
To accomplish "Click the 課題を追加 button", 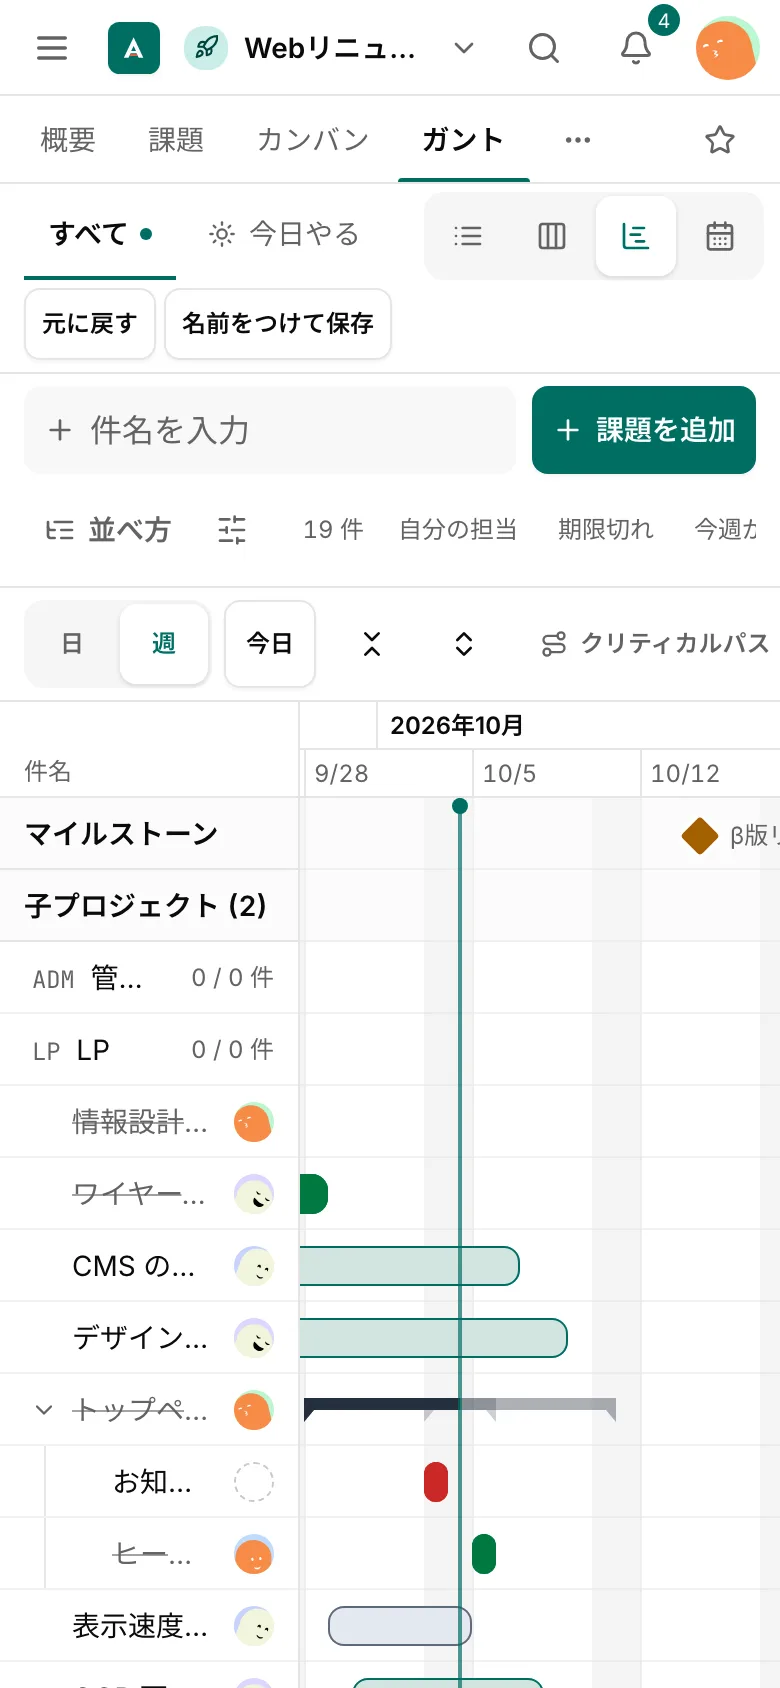I will (x=644, y=430).
